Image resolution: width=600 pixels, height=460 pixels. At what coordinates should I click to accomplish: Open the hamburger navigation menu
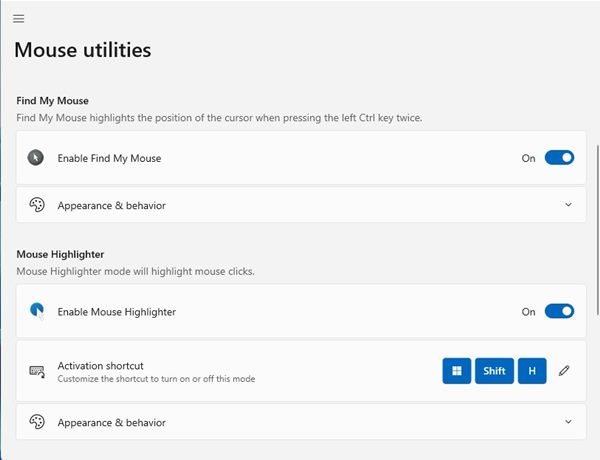(19, 19)
